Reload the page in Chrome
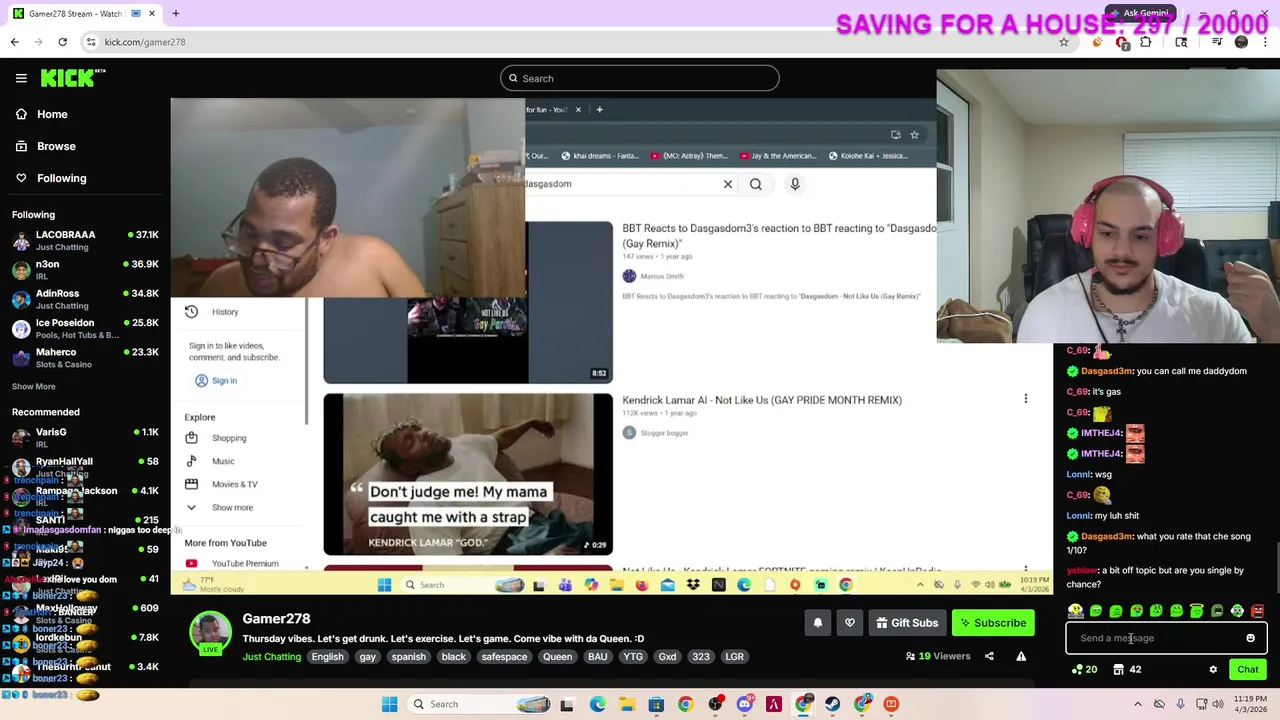 [62, 42]
